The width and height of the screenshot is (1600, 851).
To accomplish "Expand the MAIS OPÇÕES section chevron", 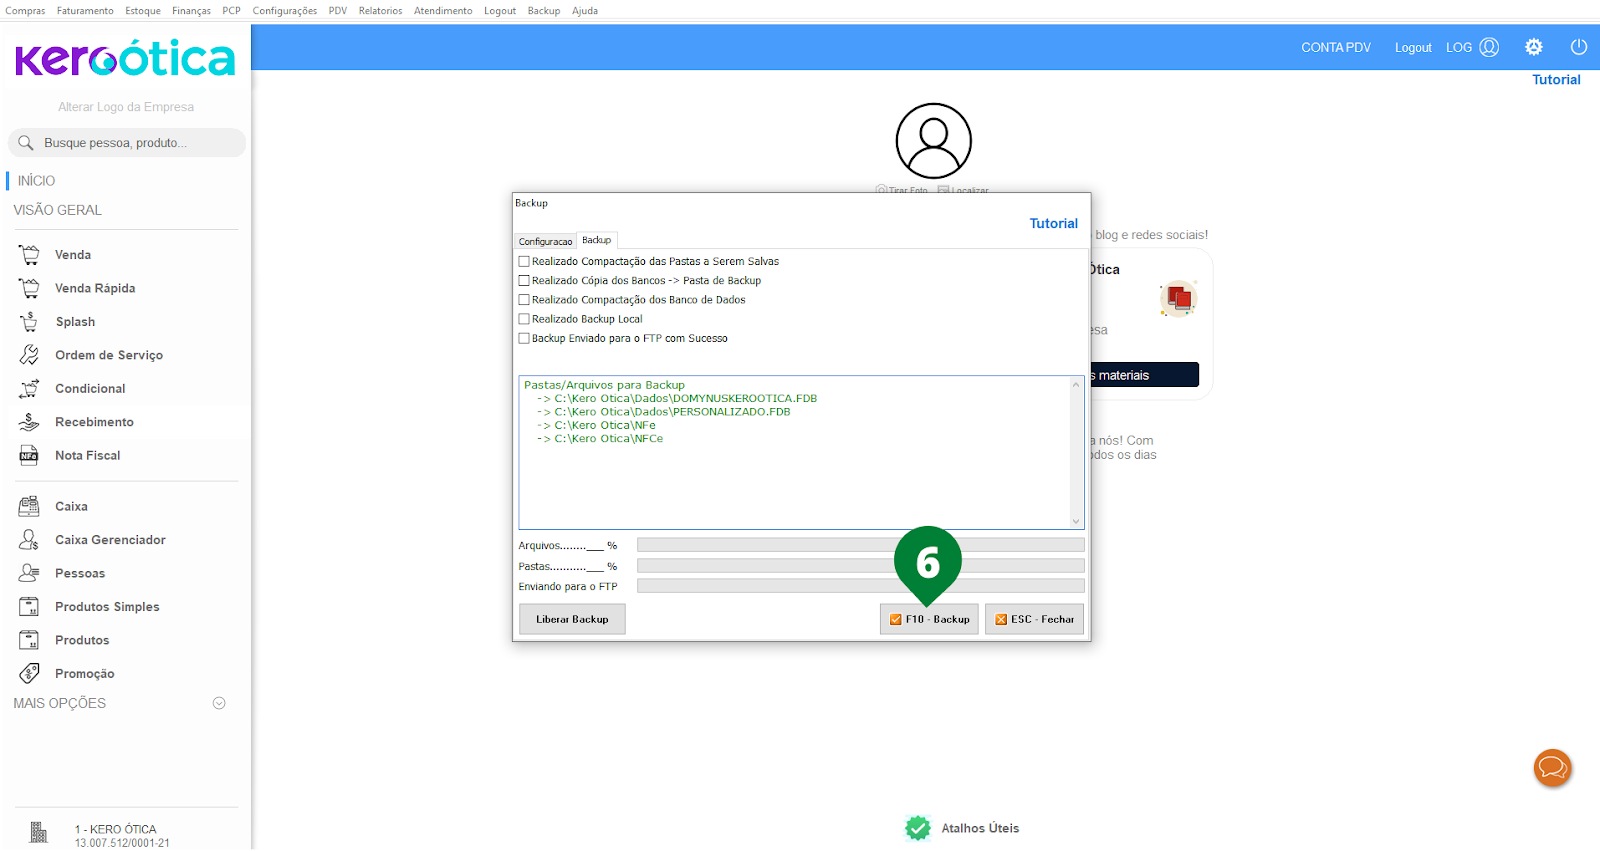I will 219,704.
